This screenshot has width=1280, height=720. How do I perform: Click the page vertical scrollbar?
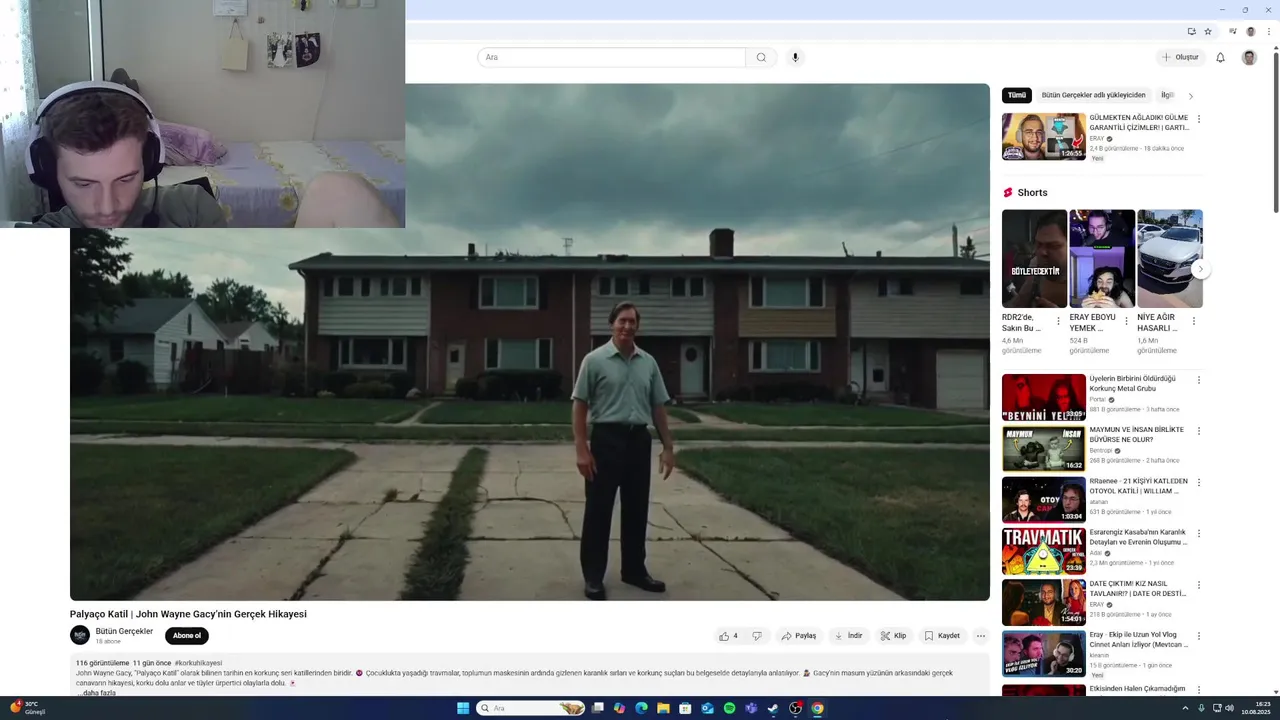[1275, 130]
